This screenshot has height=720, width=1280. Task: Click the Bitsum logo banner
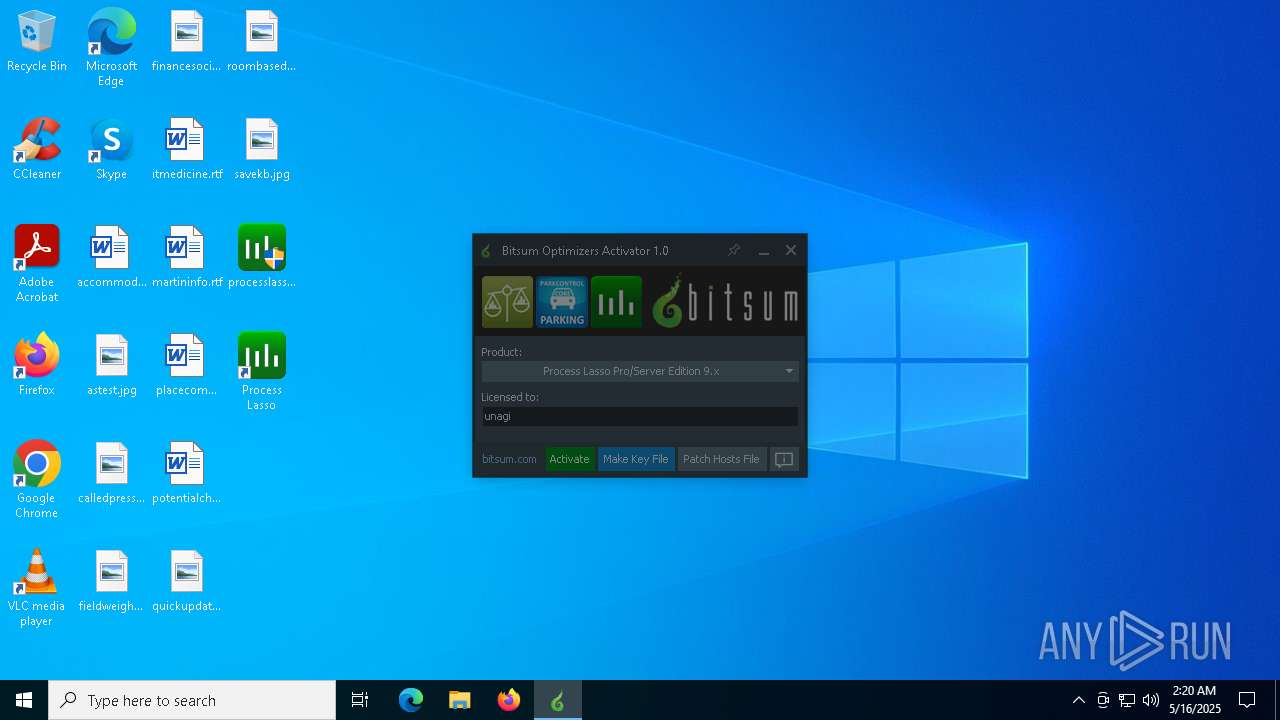[x=725, y=302]
